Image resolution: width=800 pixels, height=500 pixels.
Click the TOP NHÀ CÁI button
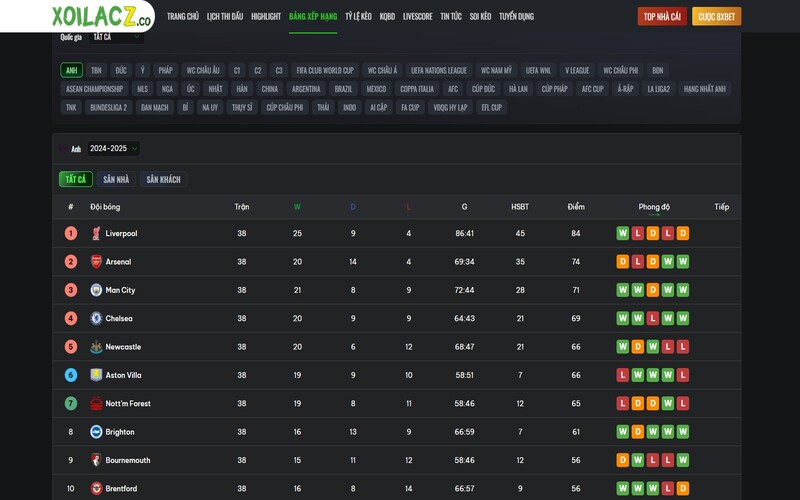tap(662, 16)
